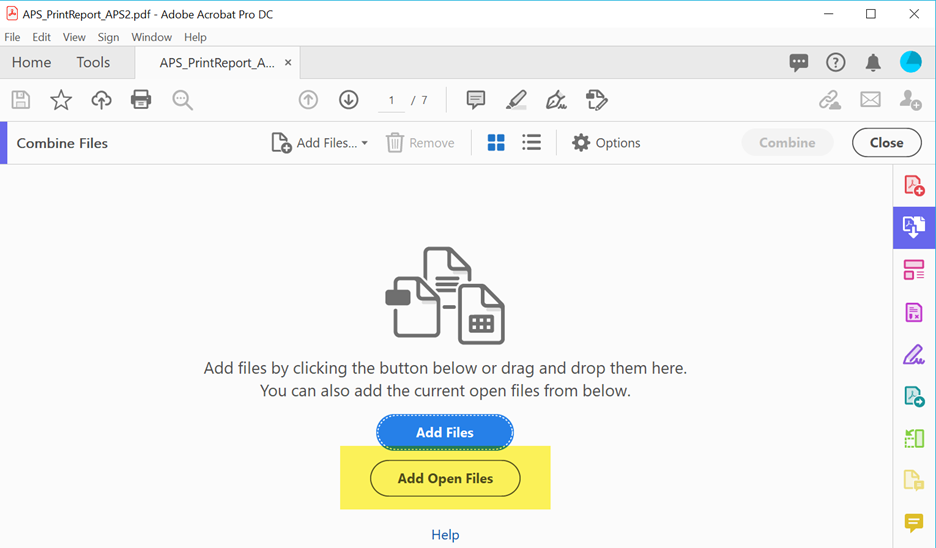Viewport: 936px width, 548px height.
Task: Open the Edit menu
Action: (x=41, y=37)
